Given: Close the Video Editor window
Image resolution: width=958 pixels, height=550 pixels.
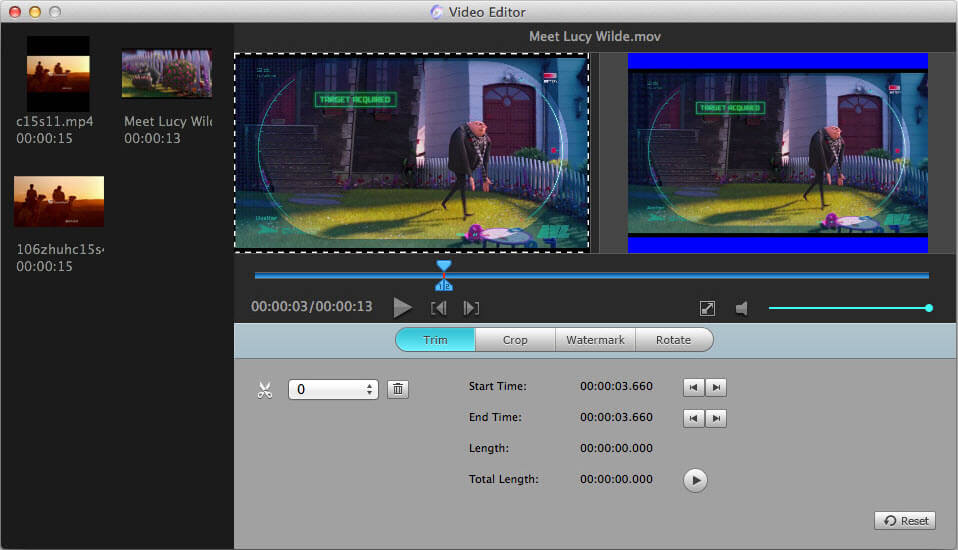Looking at the screenshot, I should point(15,12).
